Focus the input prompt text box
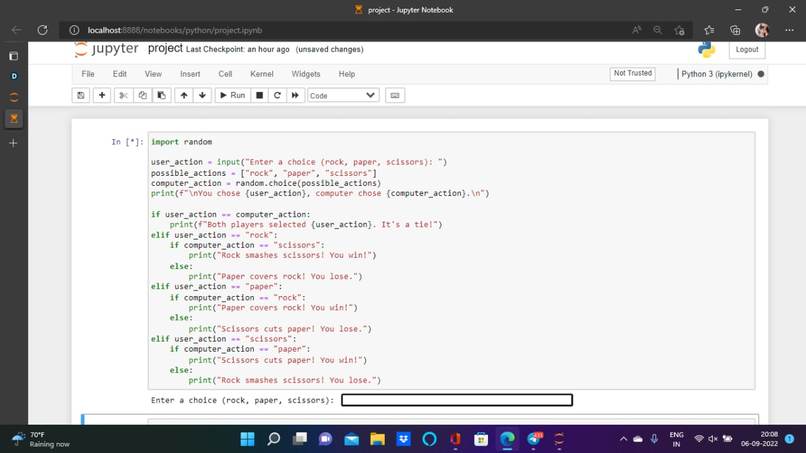Image resolution: width=806 pixels, height=453 pixels. pyautogui.click(x=456, y=400)
